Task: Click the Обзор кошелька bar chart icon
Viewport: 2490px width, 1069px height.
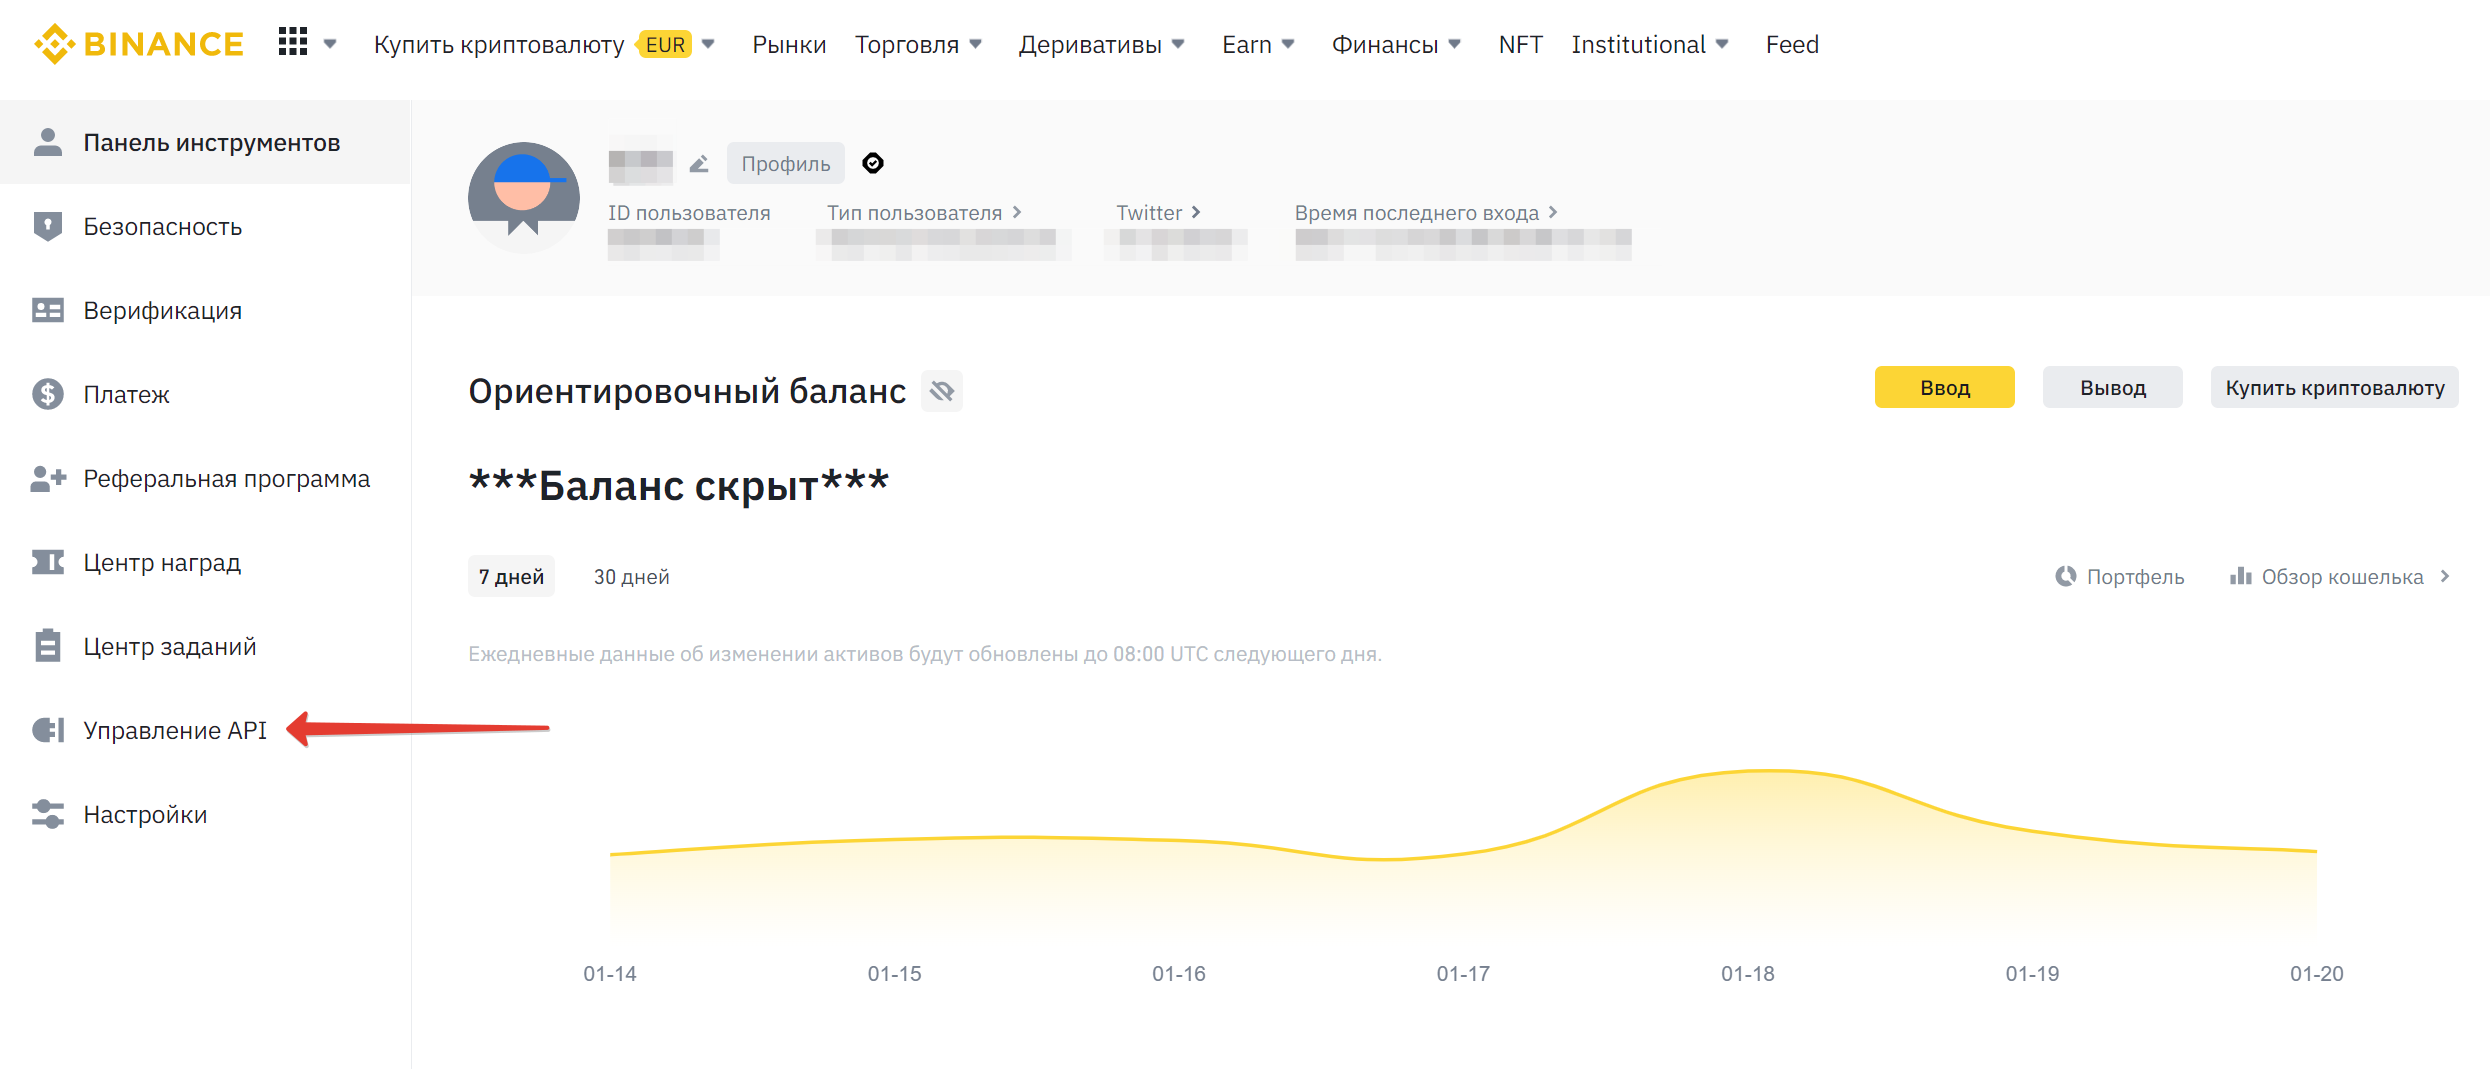Action: pyautogui.click(x=2240, y=576)
